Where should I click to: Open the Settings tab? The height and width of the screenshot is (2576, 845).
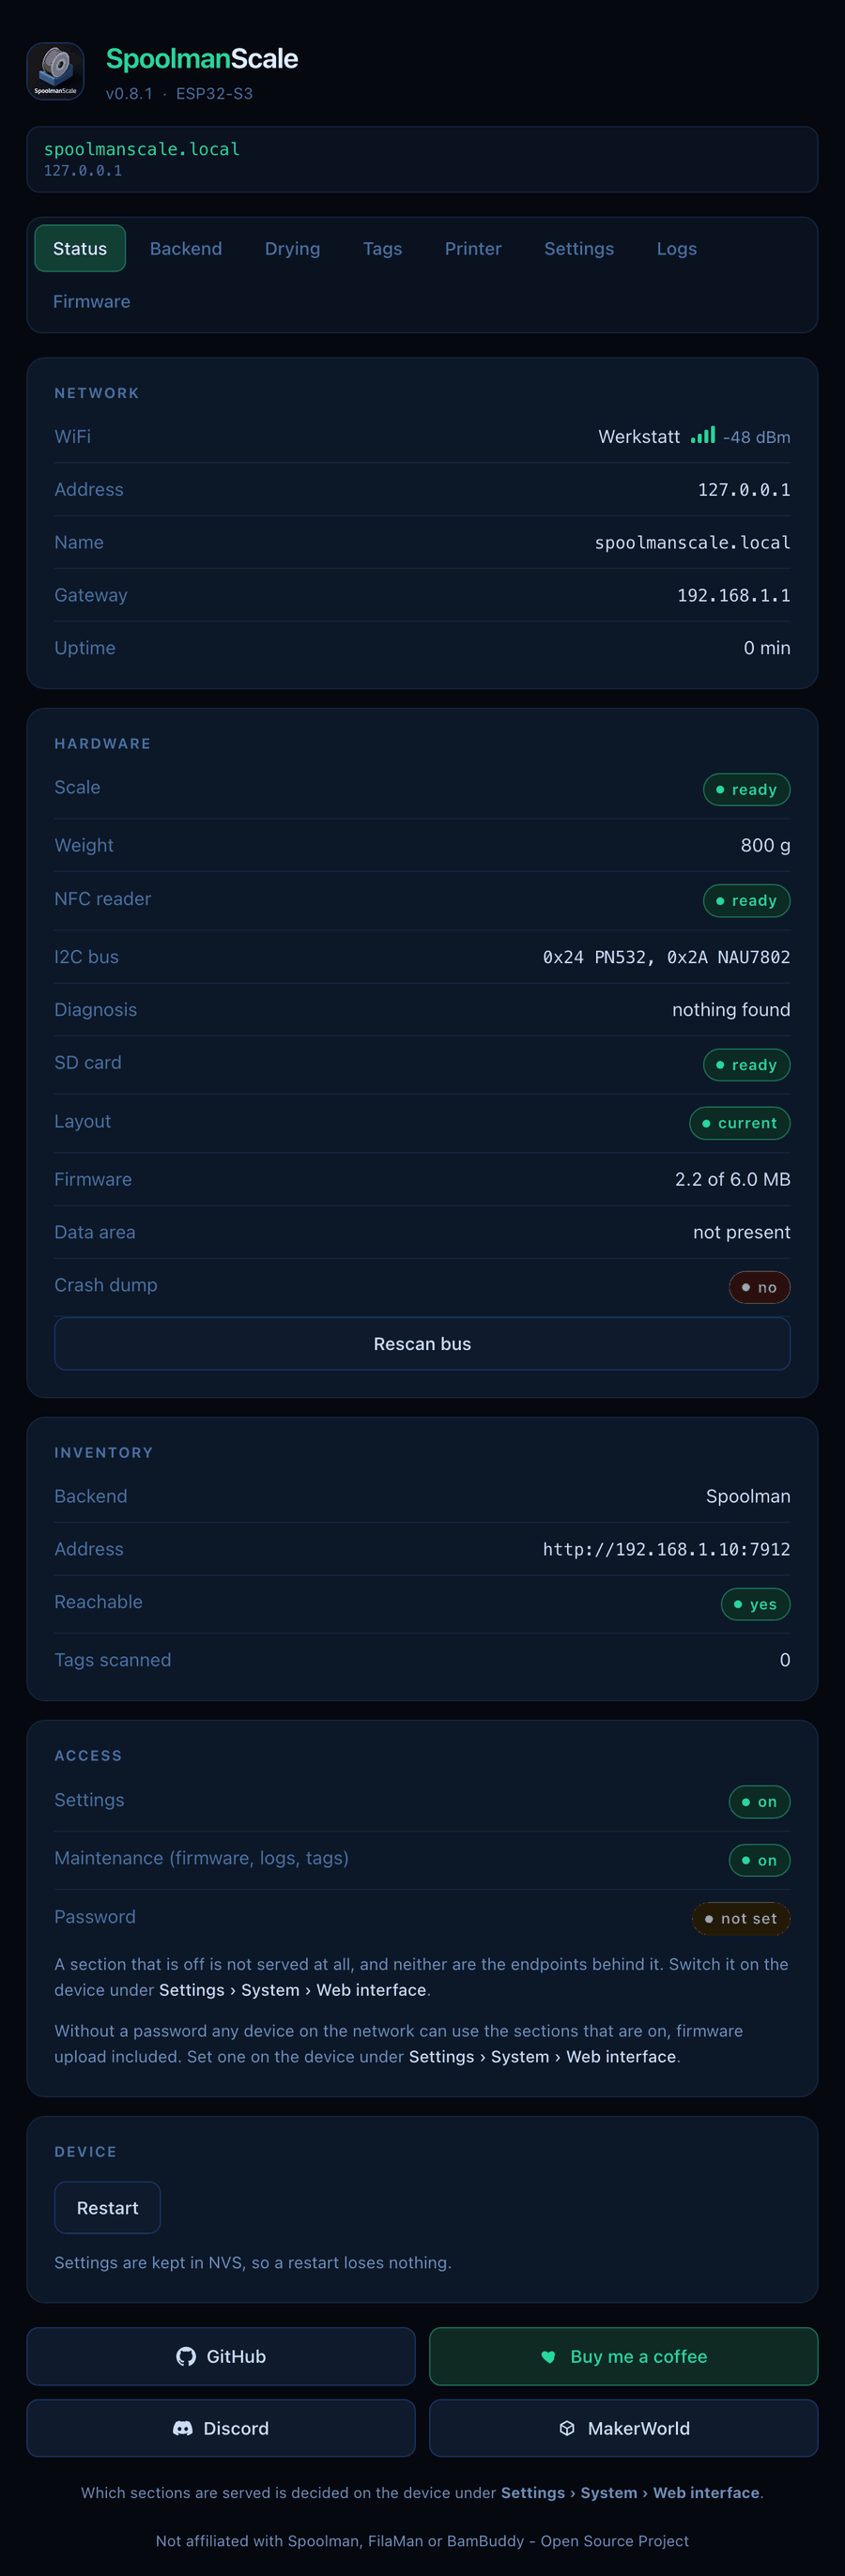(x=579, y=248)
